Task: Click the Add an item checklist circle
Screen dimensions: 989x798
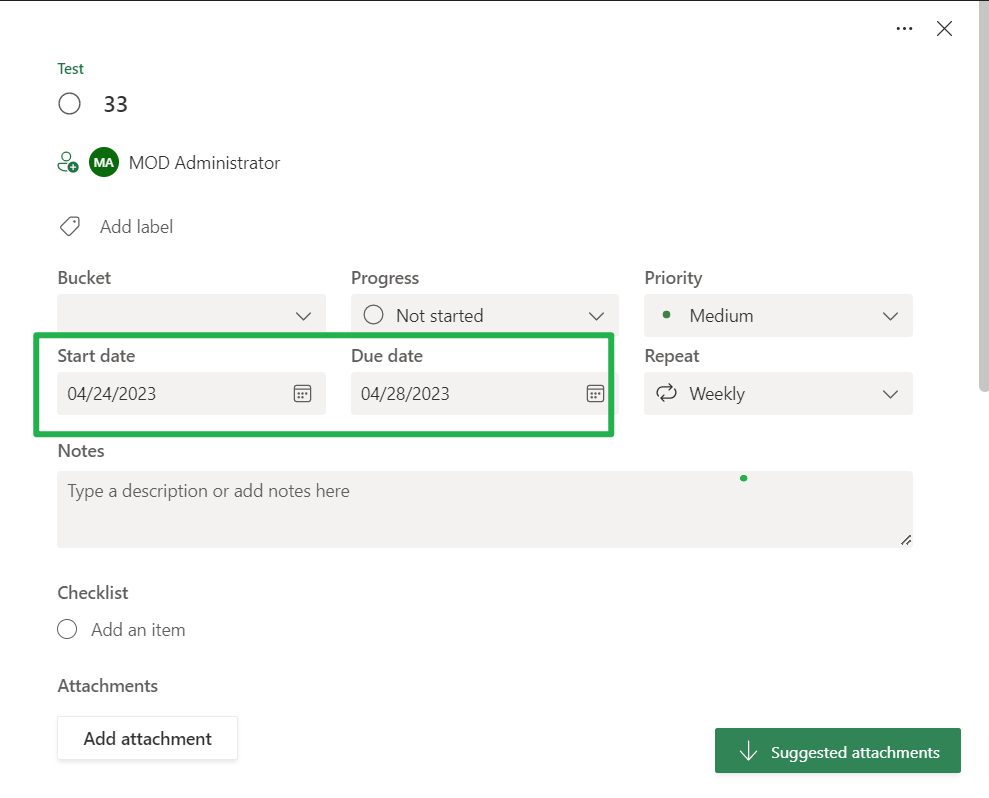Action: (67, 629)
